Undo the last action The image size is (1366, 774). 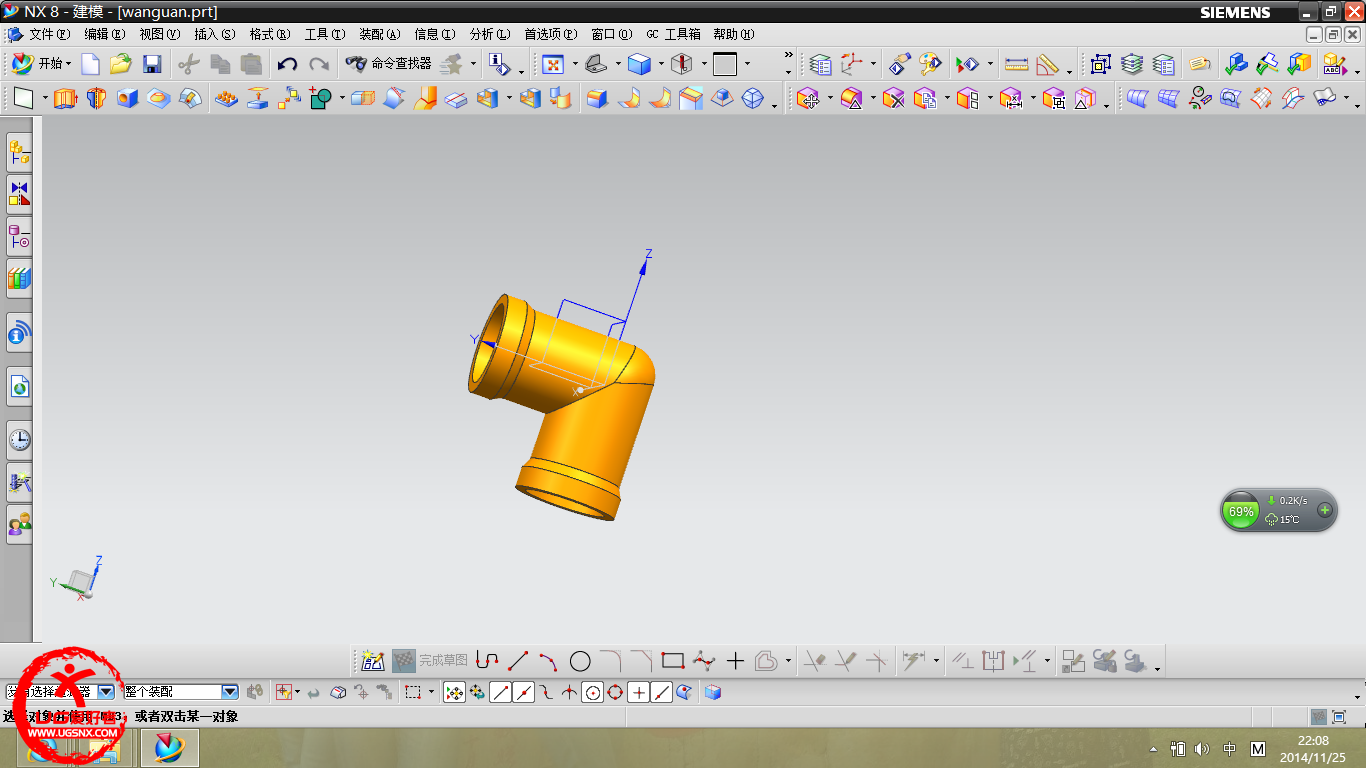coord(287,65)
